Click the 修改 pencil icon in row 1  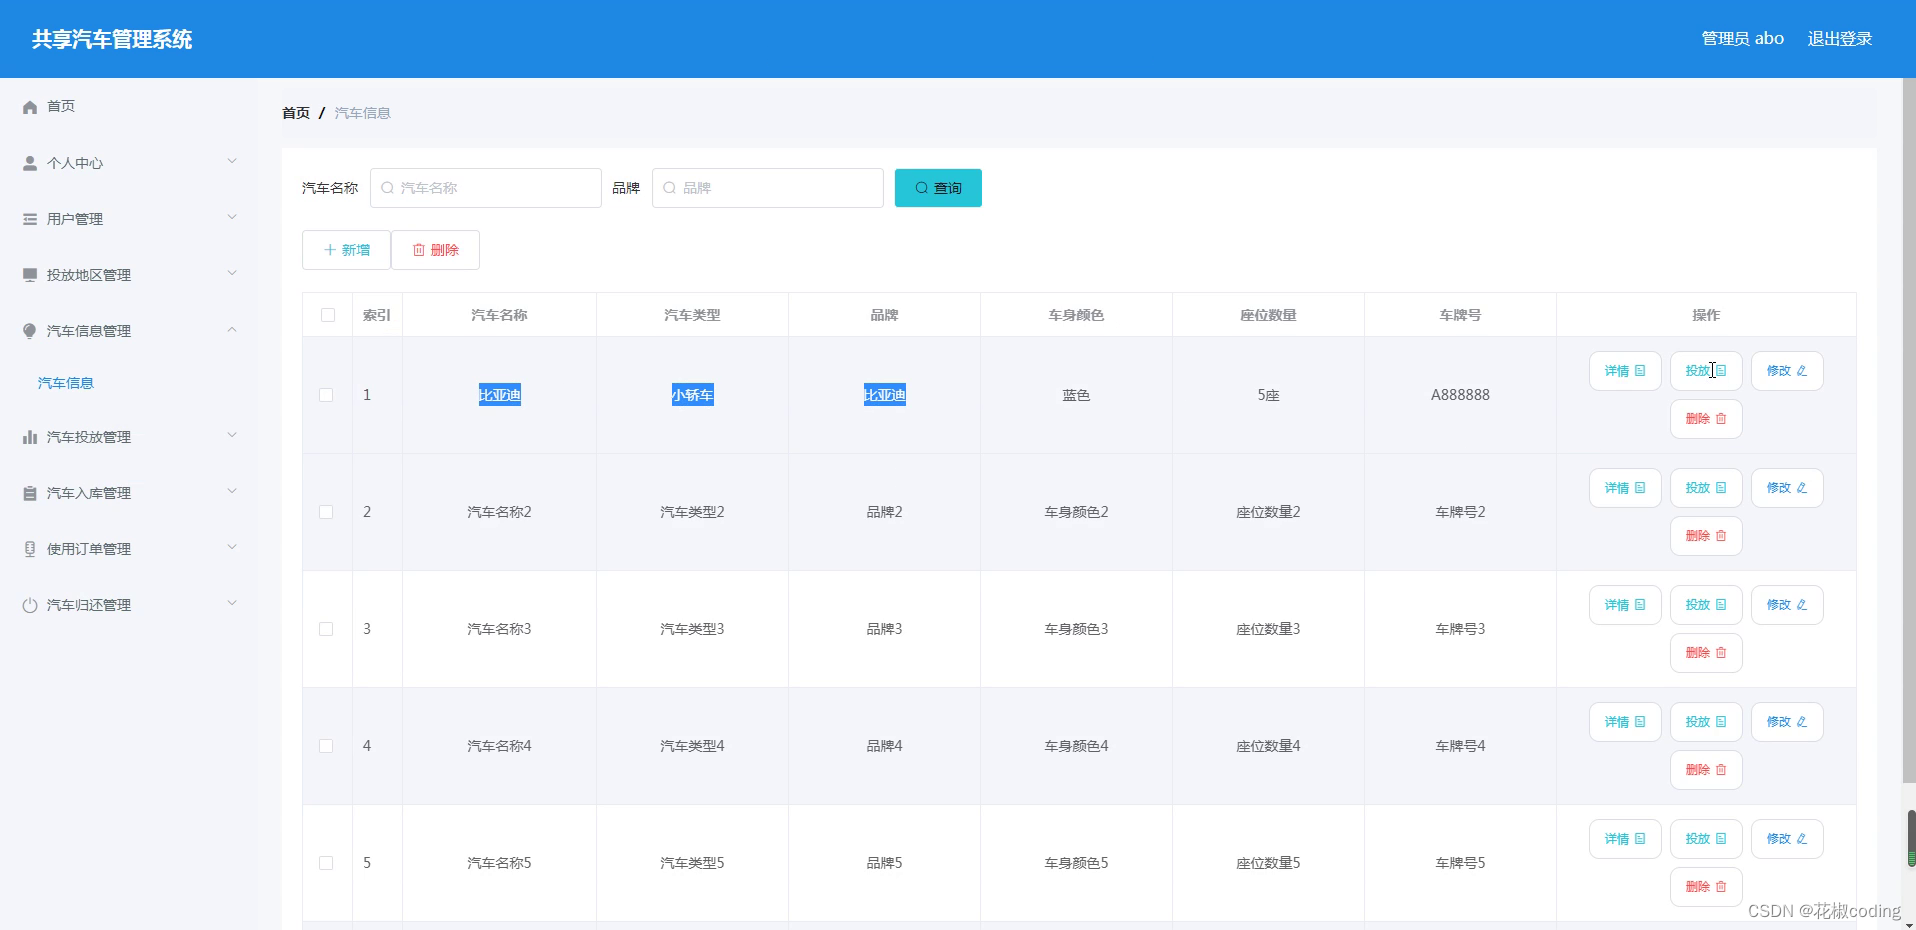1802,371
